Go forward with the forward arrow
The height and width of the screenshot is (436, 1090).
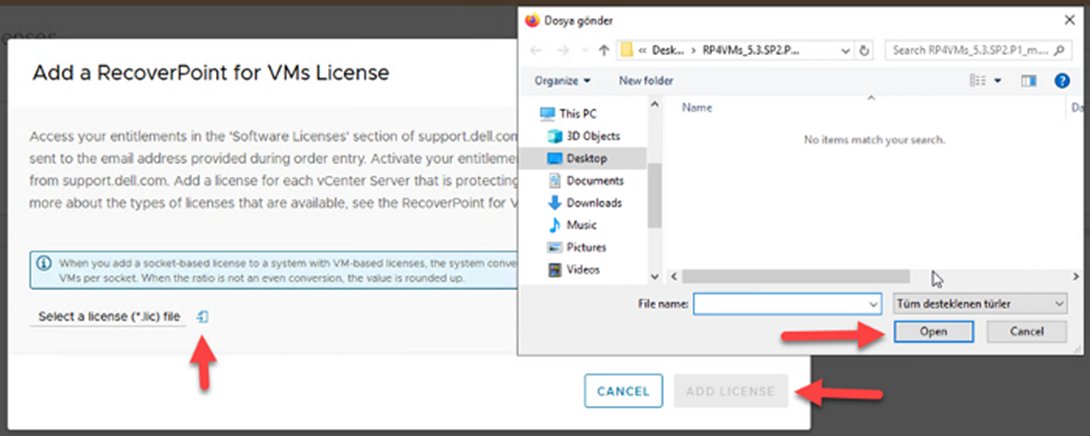tap(562, 50)
